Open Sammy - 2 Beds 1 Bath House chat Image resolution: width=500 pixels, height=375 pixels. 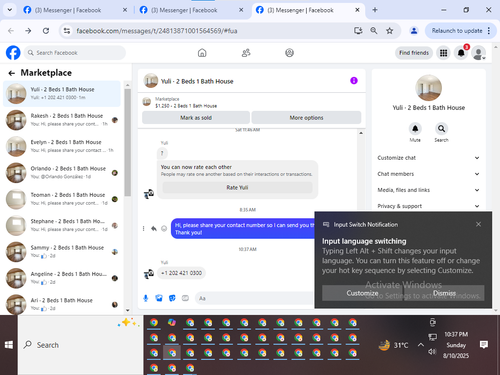point(62,251)
